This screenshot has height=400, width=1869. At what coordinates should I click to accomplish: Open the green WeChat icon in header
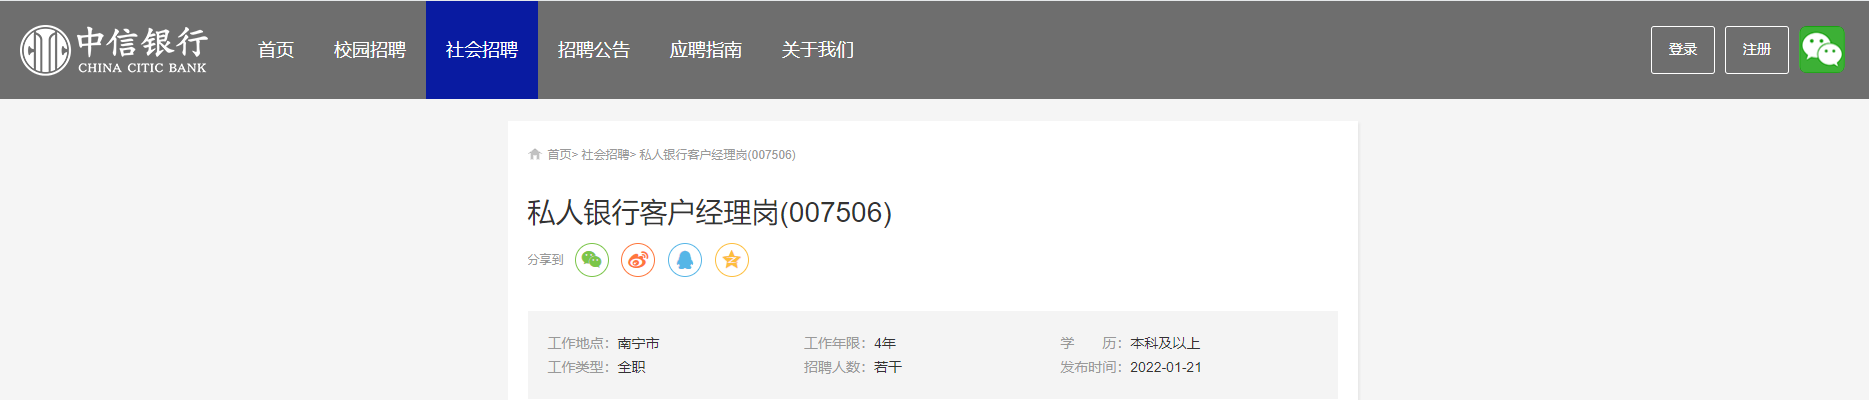click(x=1822, y=50)
